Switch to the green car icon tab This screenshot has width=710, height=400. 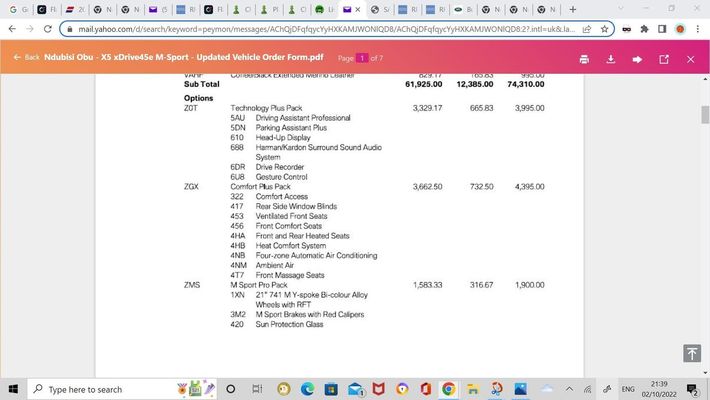coord(325,9)
